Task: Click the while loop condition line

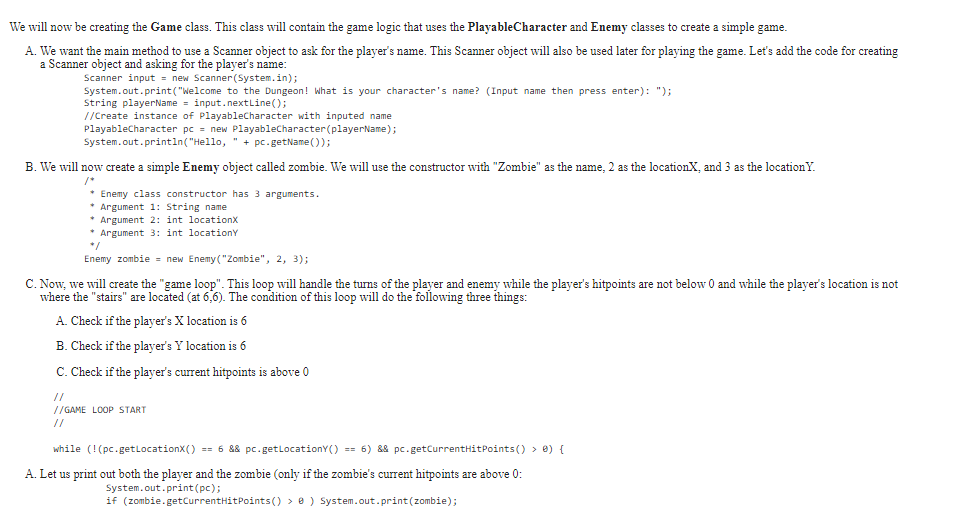Action: pos(309,449)
